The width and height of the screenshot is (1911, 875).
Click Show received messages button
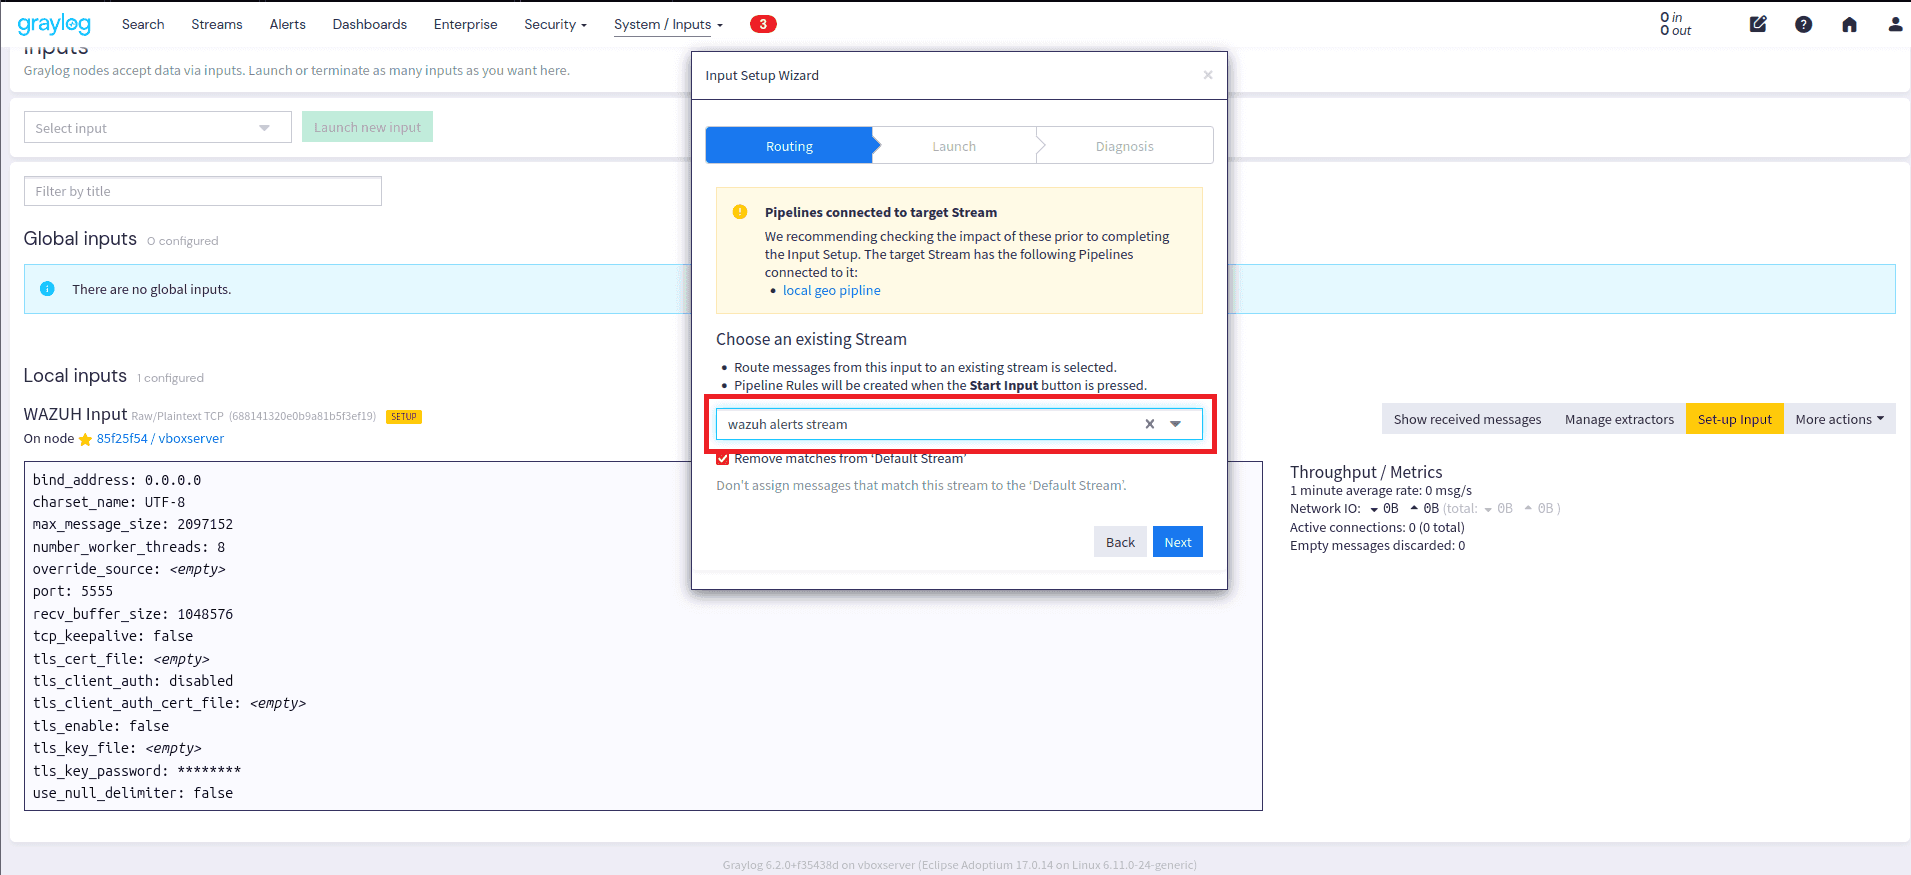click(1467, 419)
